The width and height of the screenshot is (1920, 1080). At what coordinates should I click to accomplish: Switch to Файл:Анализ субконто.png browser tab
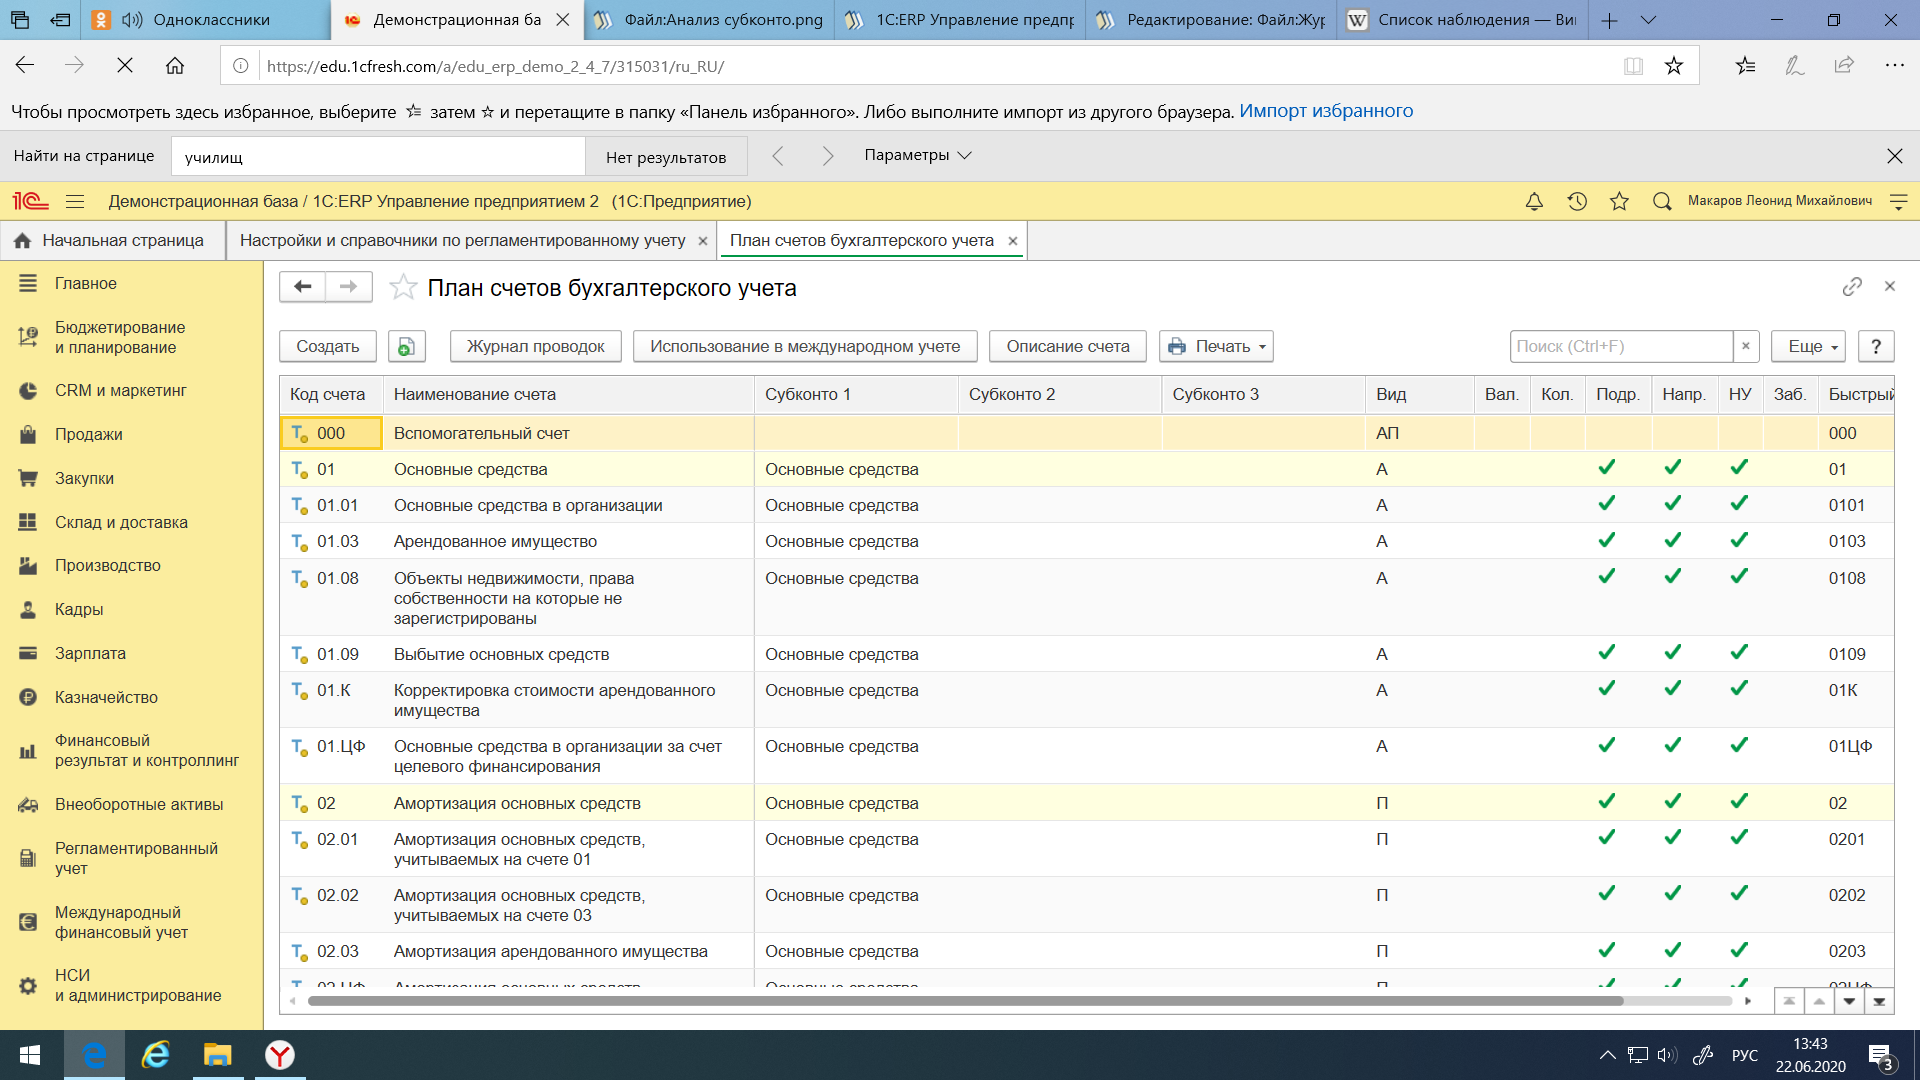tap(710, 20)
